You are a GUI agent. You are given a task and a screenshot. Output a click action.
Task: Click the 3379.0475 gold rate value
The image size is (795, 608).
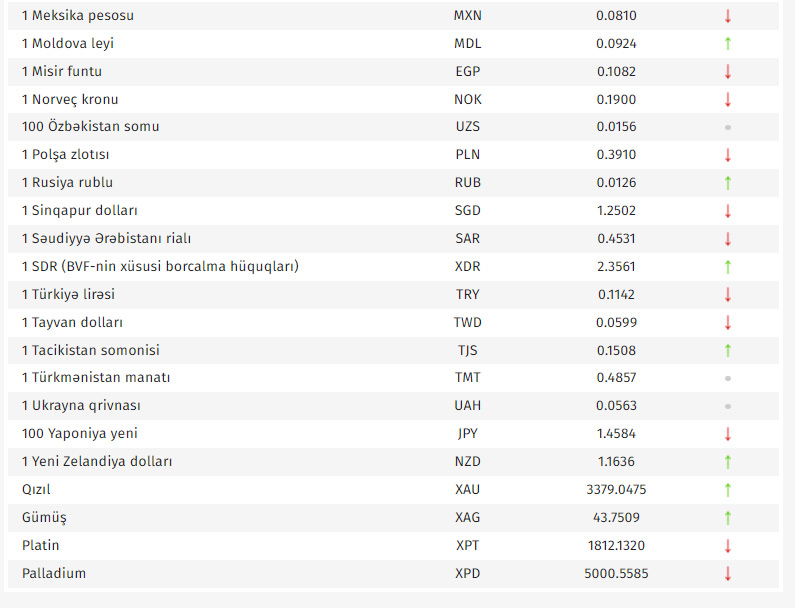[x=614, y=490]
